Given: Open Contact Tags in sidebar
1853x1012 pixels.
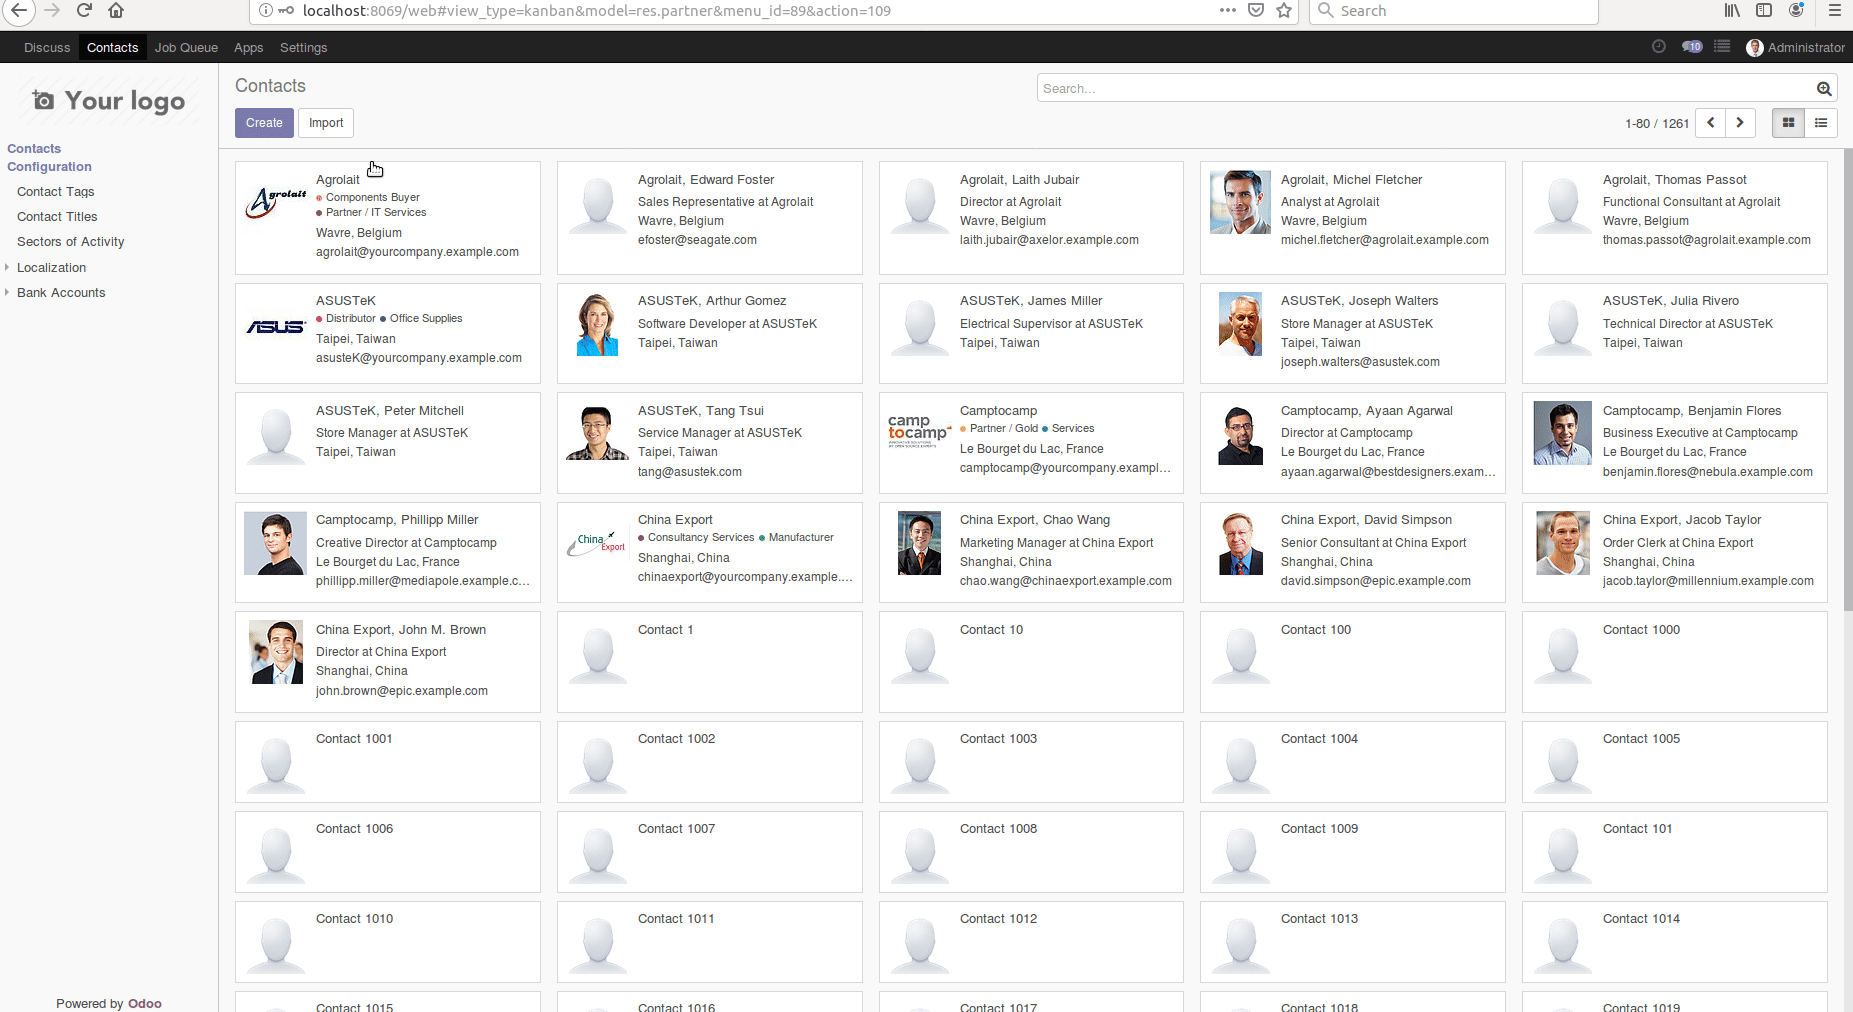Looking at the screenshot, I should click(x=55, y=191).
